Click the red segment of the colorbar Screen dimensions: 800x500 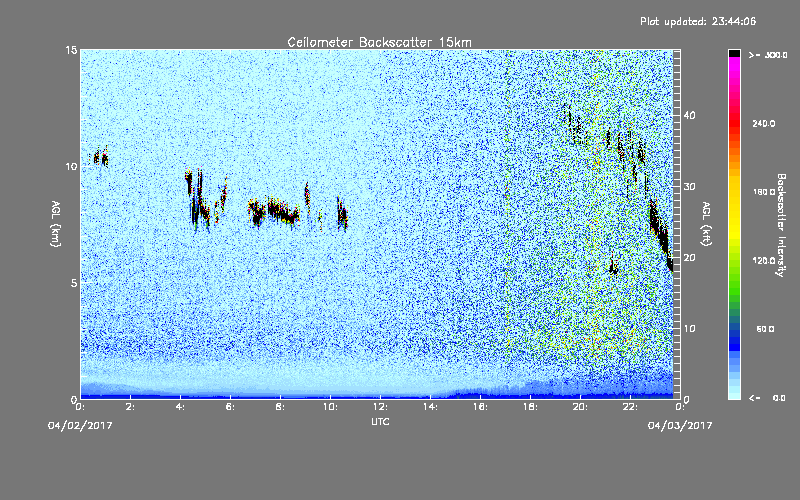734,122
